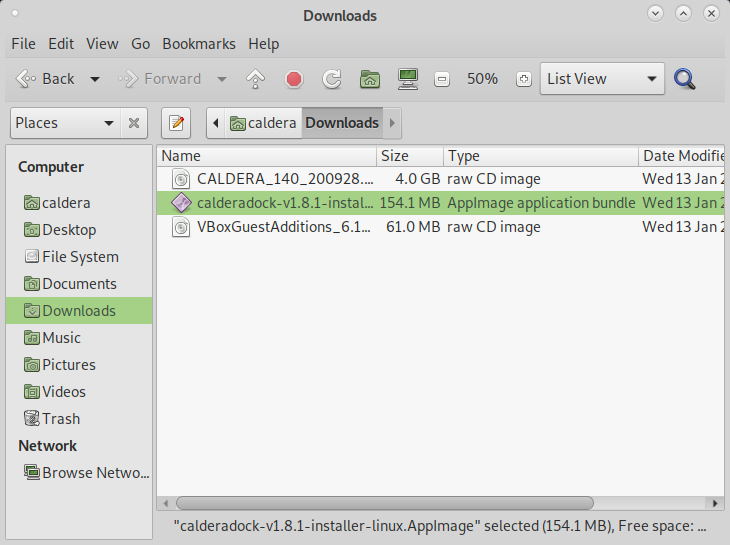This screenshot has width=730, height=545.
Task: Click the CD image icon of CALDERA_140_200928
Action: pos(181,179)
